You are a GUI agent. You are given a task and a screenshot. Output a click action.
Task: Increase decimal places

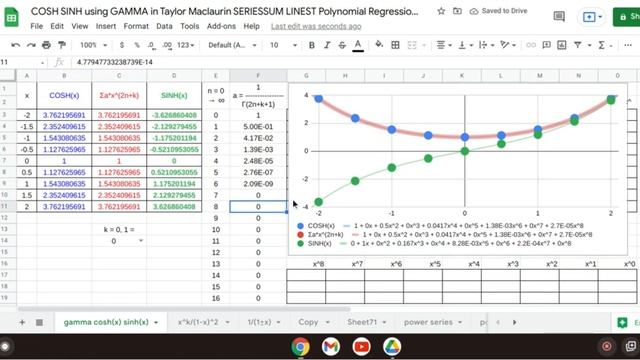(x=167, y=45)
